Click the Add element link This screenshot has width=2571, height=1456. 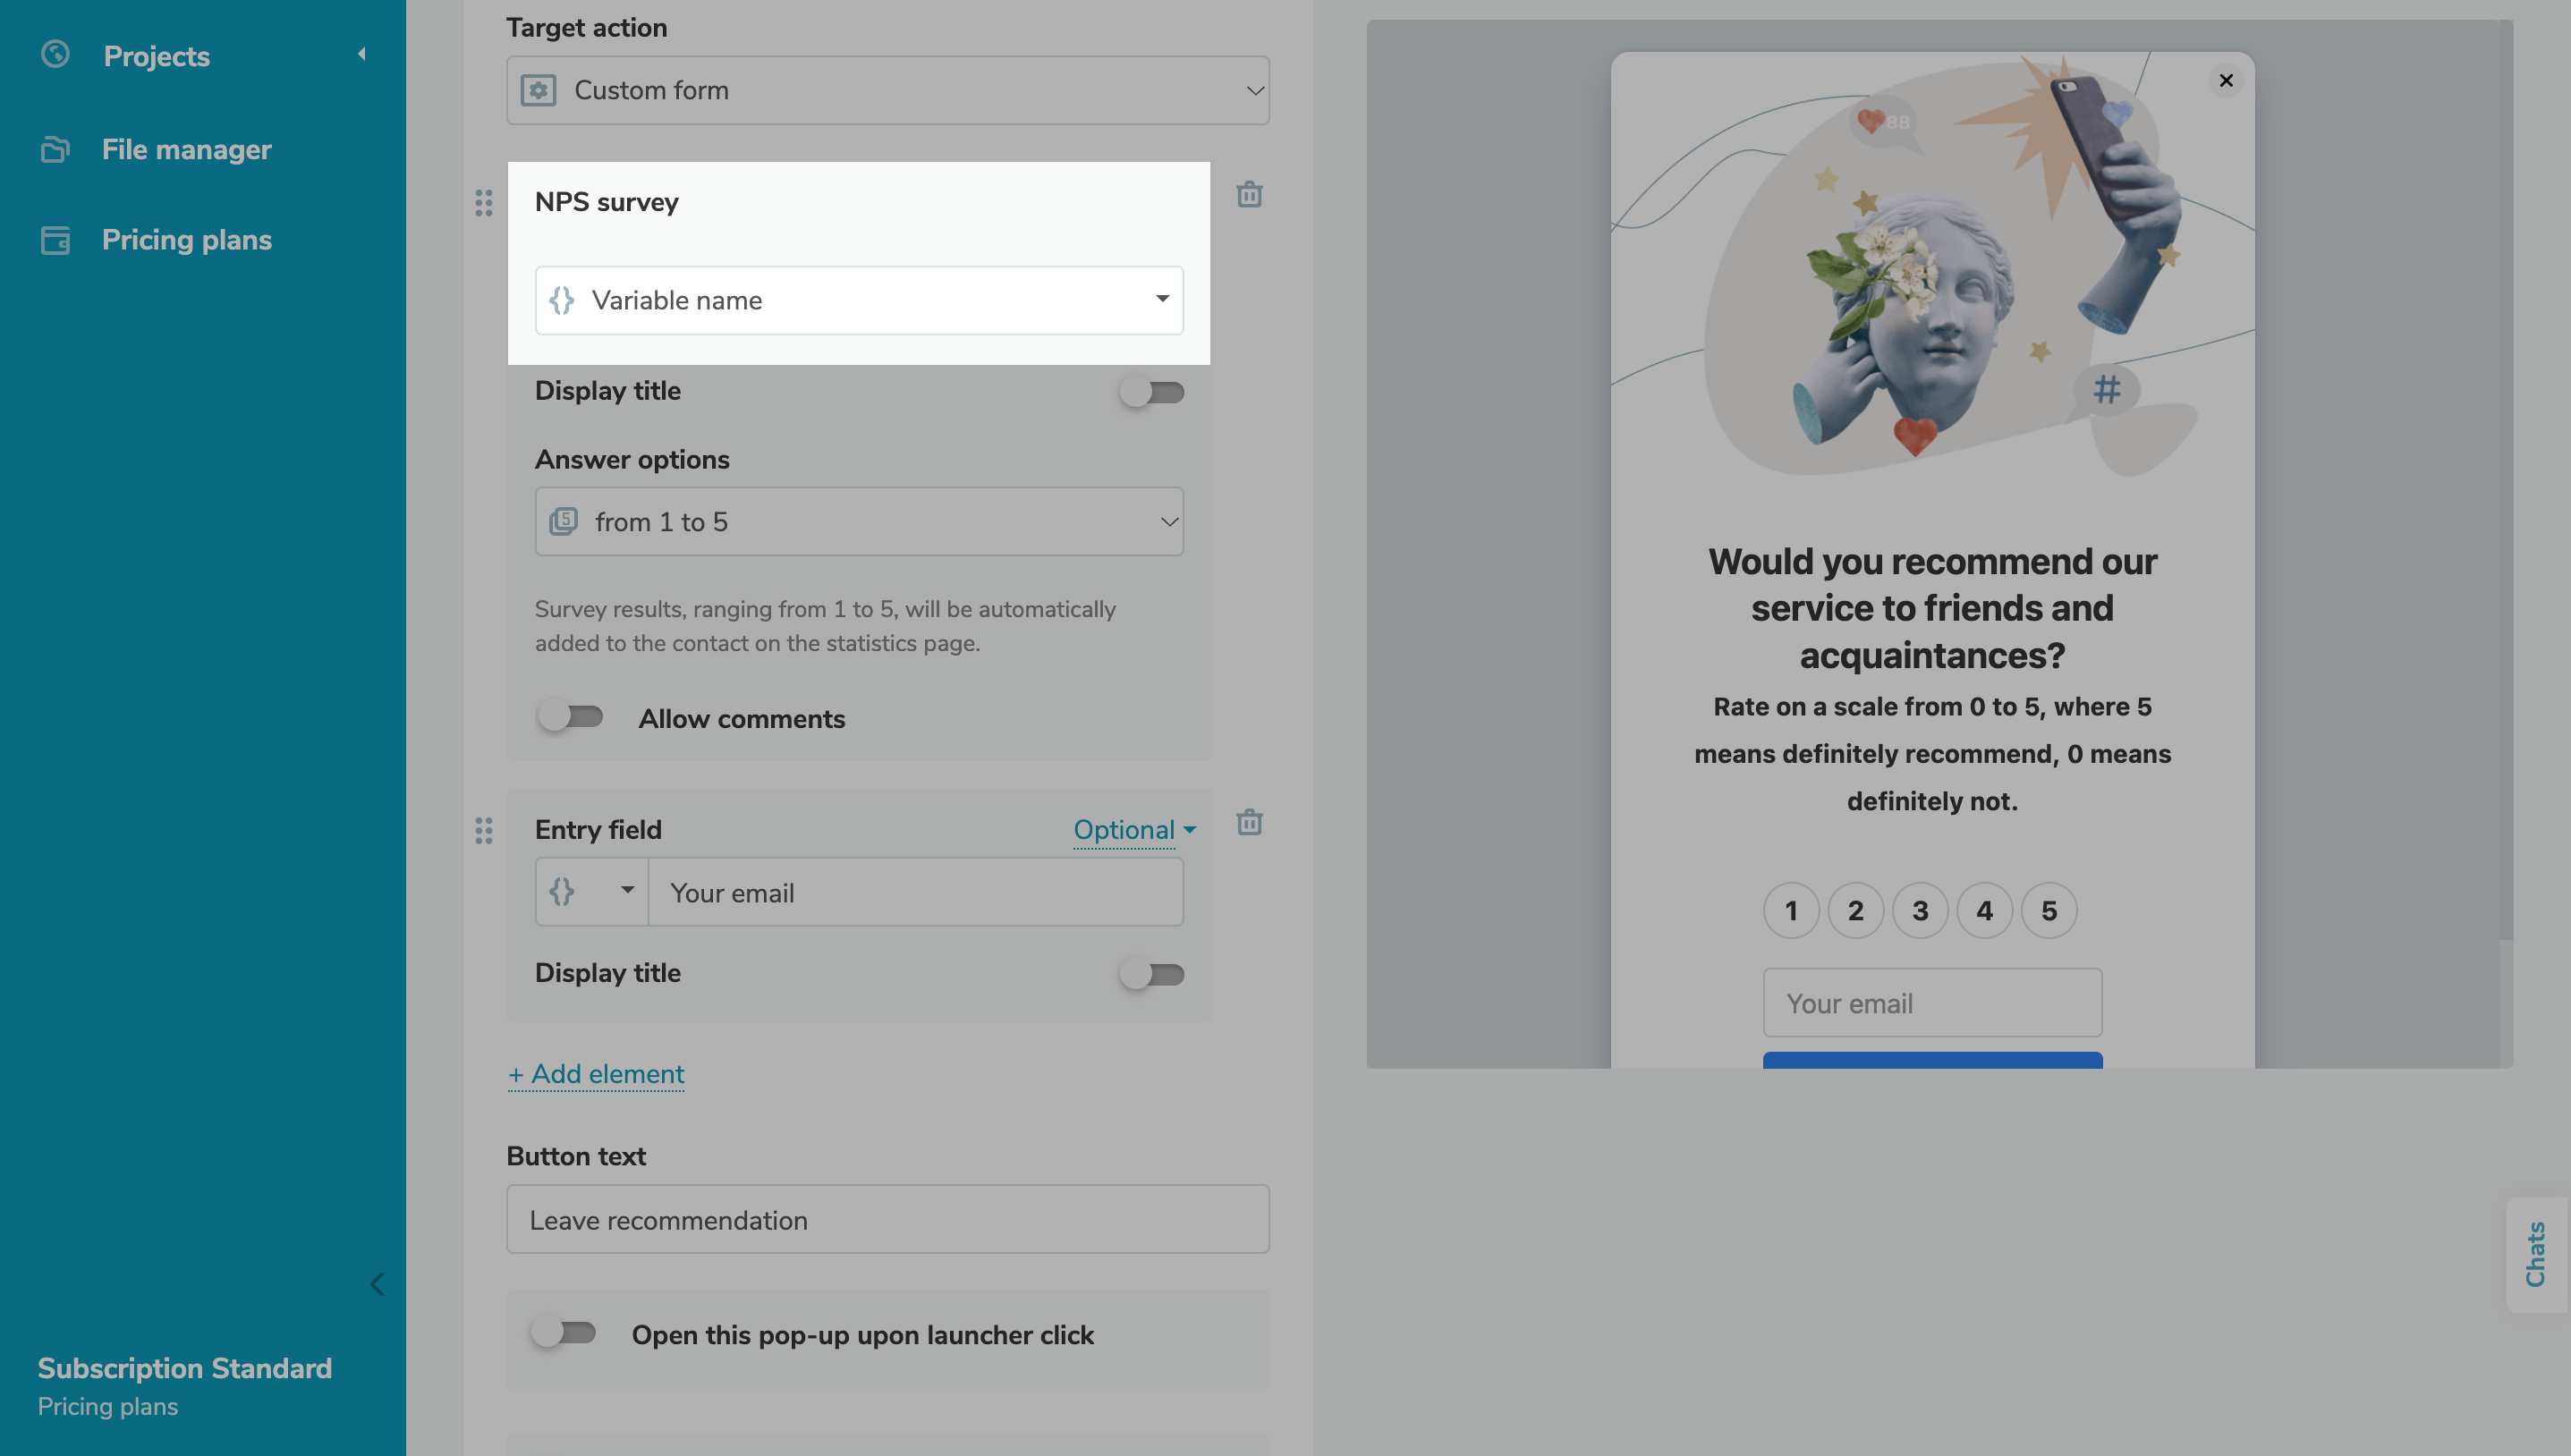pos(596,1073)
